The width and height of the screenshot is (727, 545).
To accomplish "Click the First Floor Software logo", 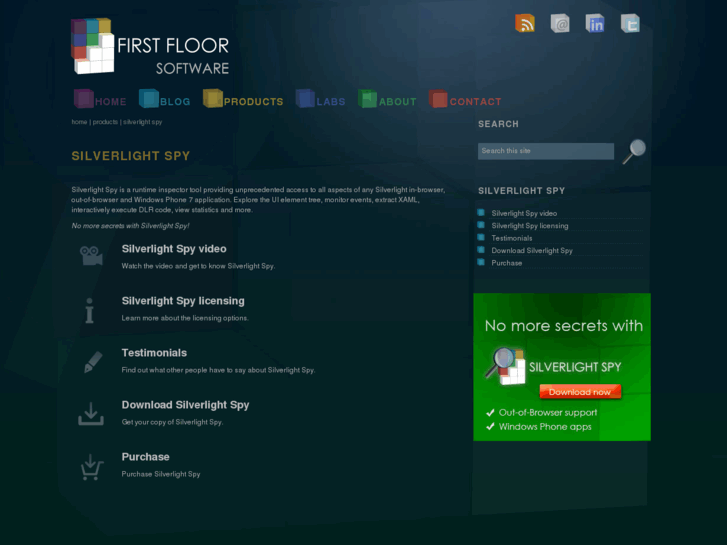I will coord(150,46).
